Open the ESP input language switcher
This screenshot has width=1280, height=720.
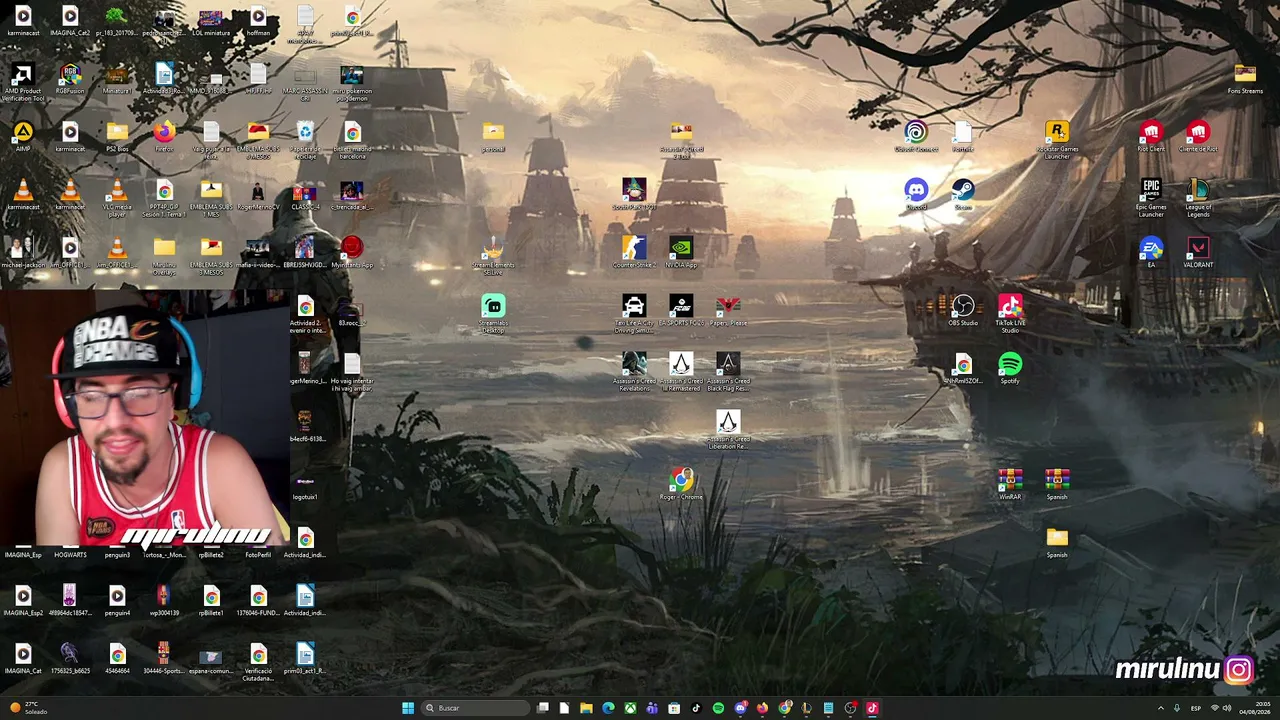[x=1196, y=708]
